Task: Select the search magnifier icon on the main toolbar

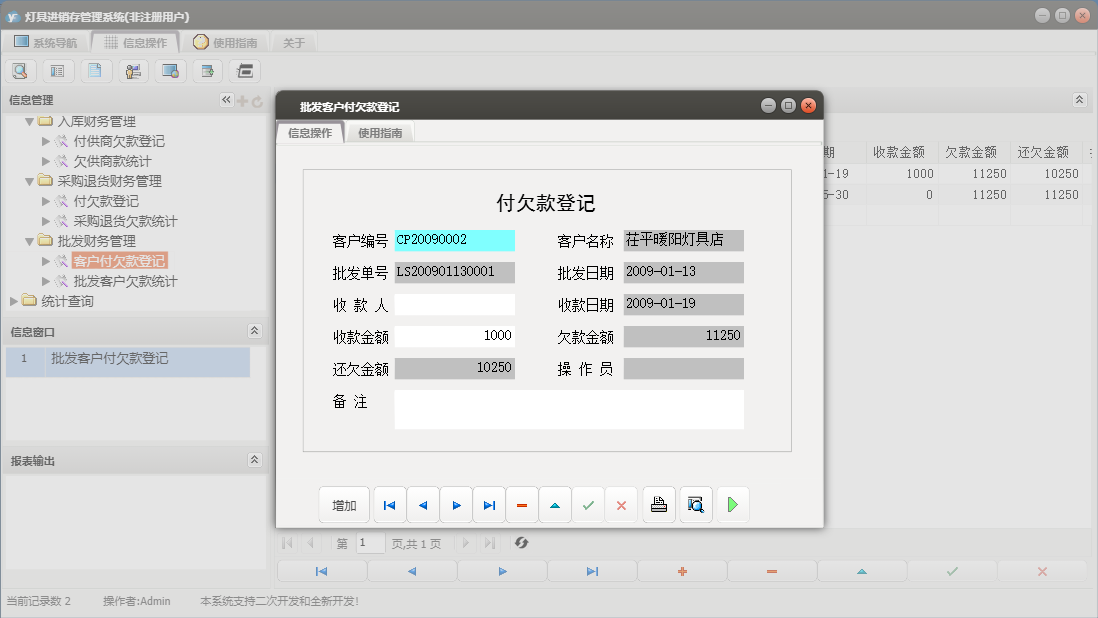Action: (x=20, y=71)
